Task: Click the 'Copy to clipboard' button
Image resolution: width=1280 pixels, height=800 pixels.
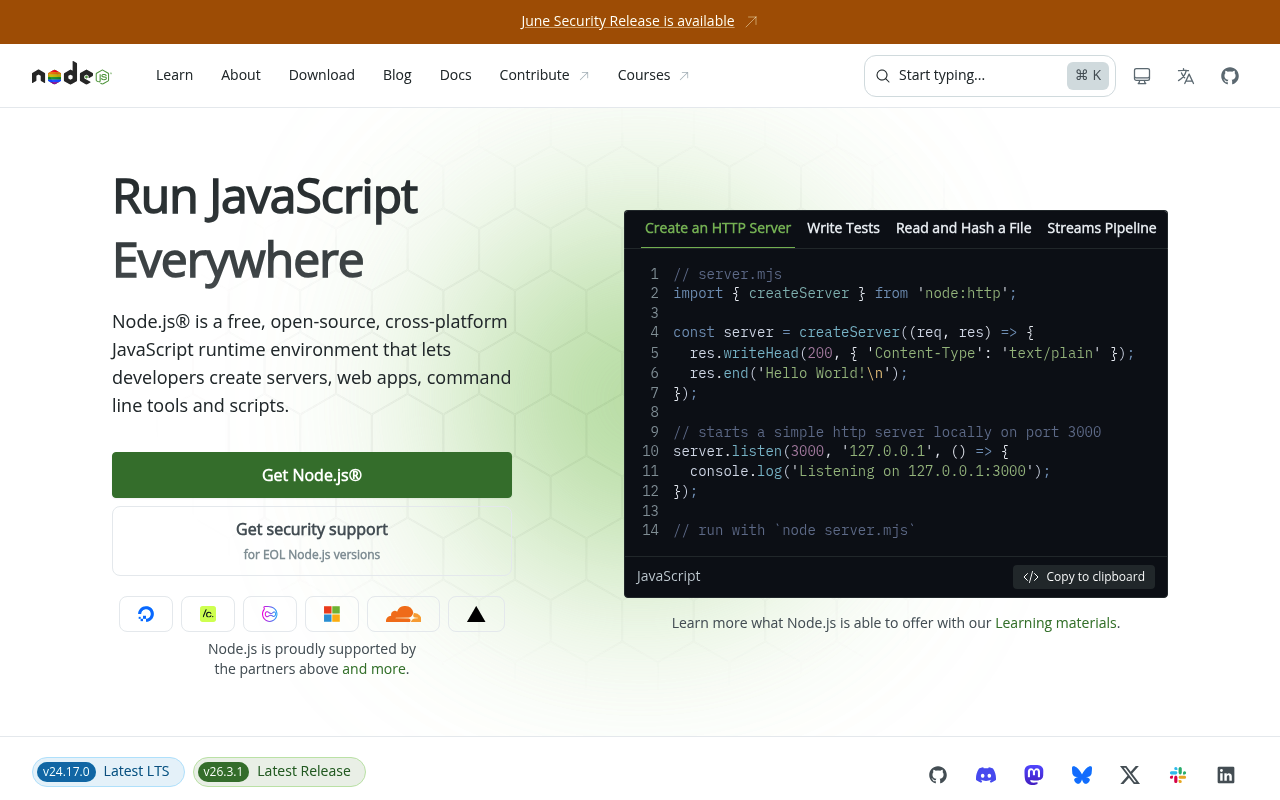Action: (x=1084, y=577)
